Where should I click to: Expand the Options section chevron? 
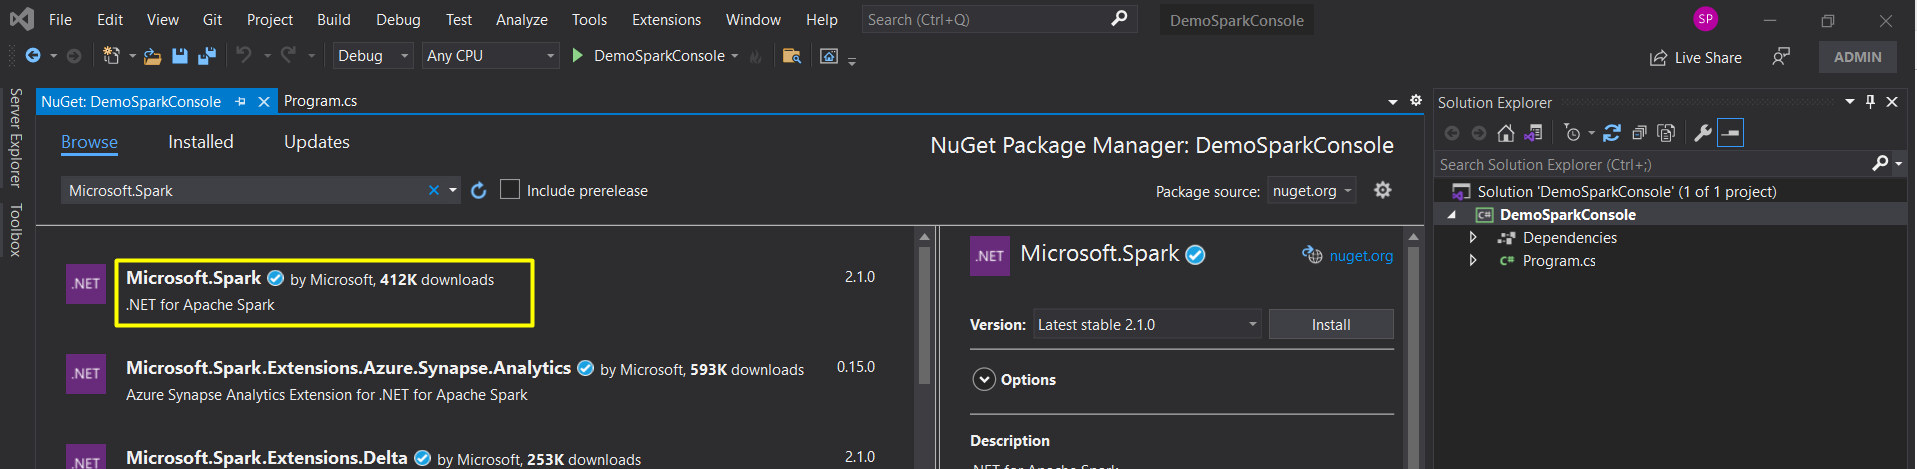pos(984,379)
